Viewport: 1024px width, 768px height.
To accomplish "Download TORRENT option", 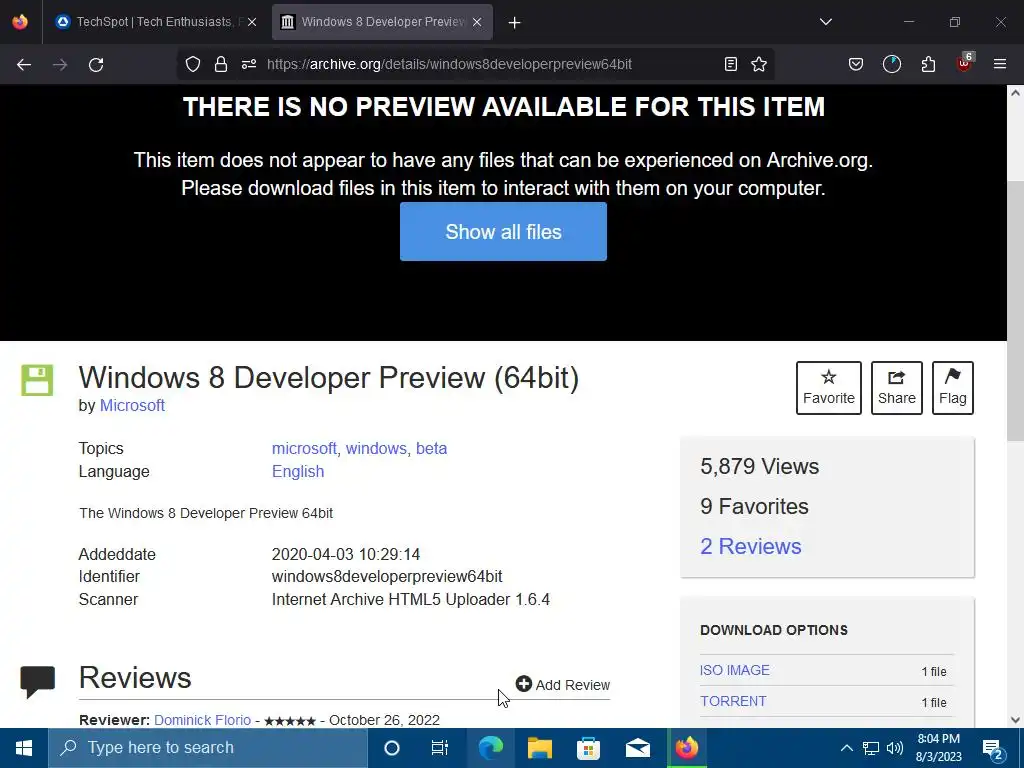I will [733, 701].
